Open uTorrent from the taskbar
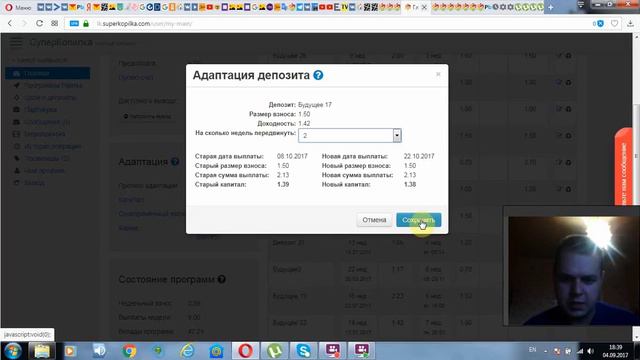The width and height of the screenshot is (640, 360). (x=274, y=351)
